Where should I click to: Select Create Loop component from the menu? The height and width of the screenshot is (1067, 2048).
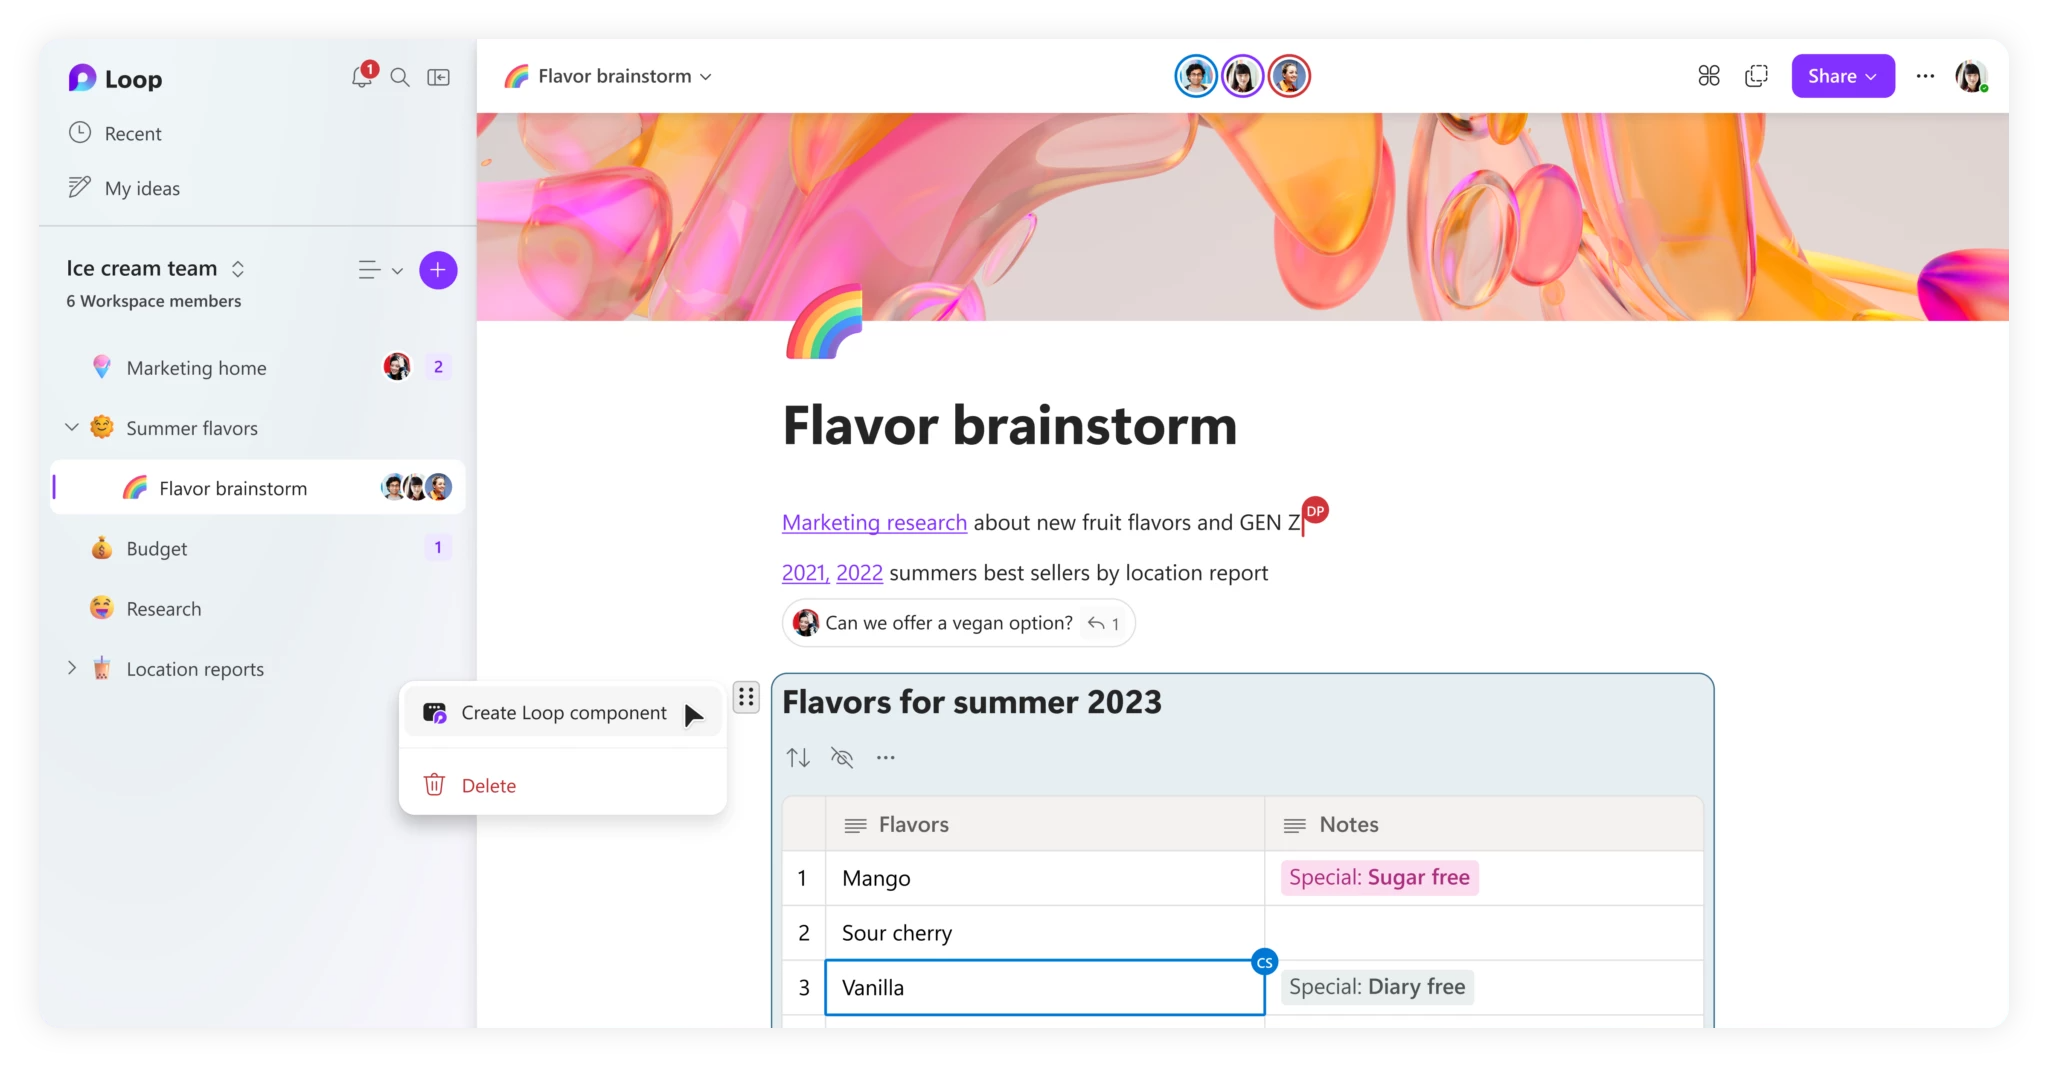tap(563, 713)
